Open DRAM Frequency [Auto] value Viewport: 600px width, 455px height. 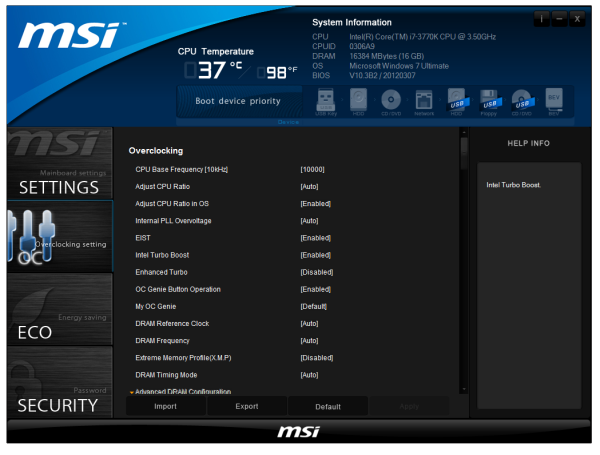(x=309, y=341)
